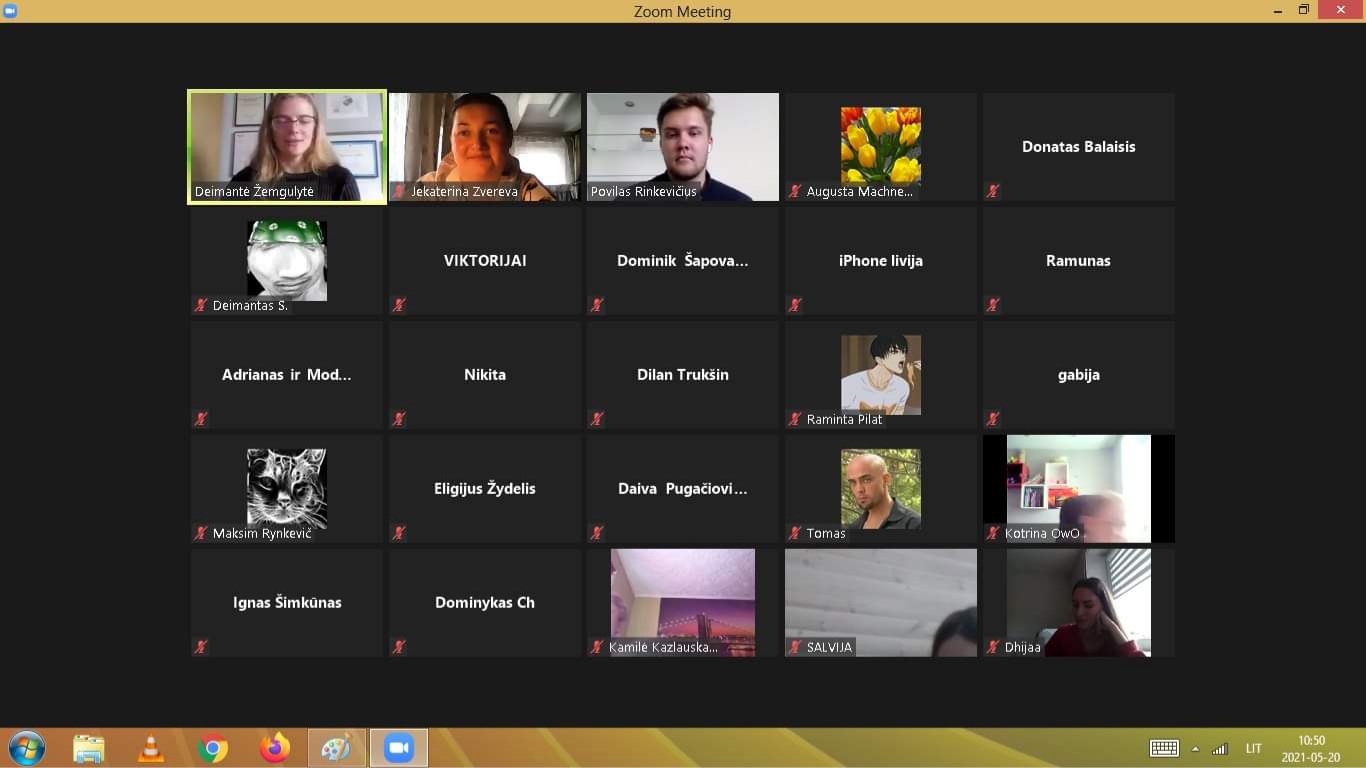Select Donatas Balaisis participant tile
Viewport: 1366px width, 768px height.
pyautogui.click(x=1079, y=147)
